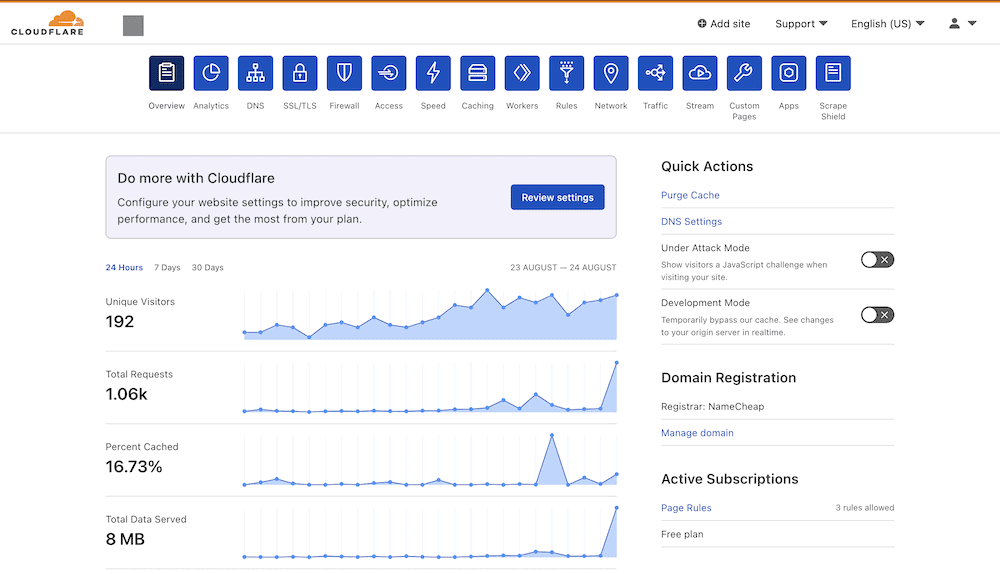The image size is (1000, 574).
Task: Open the Caching storage icon
Action: [x=478, y=73]
